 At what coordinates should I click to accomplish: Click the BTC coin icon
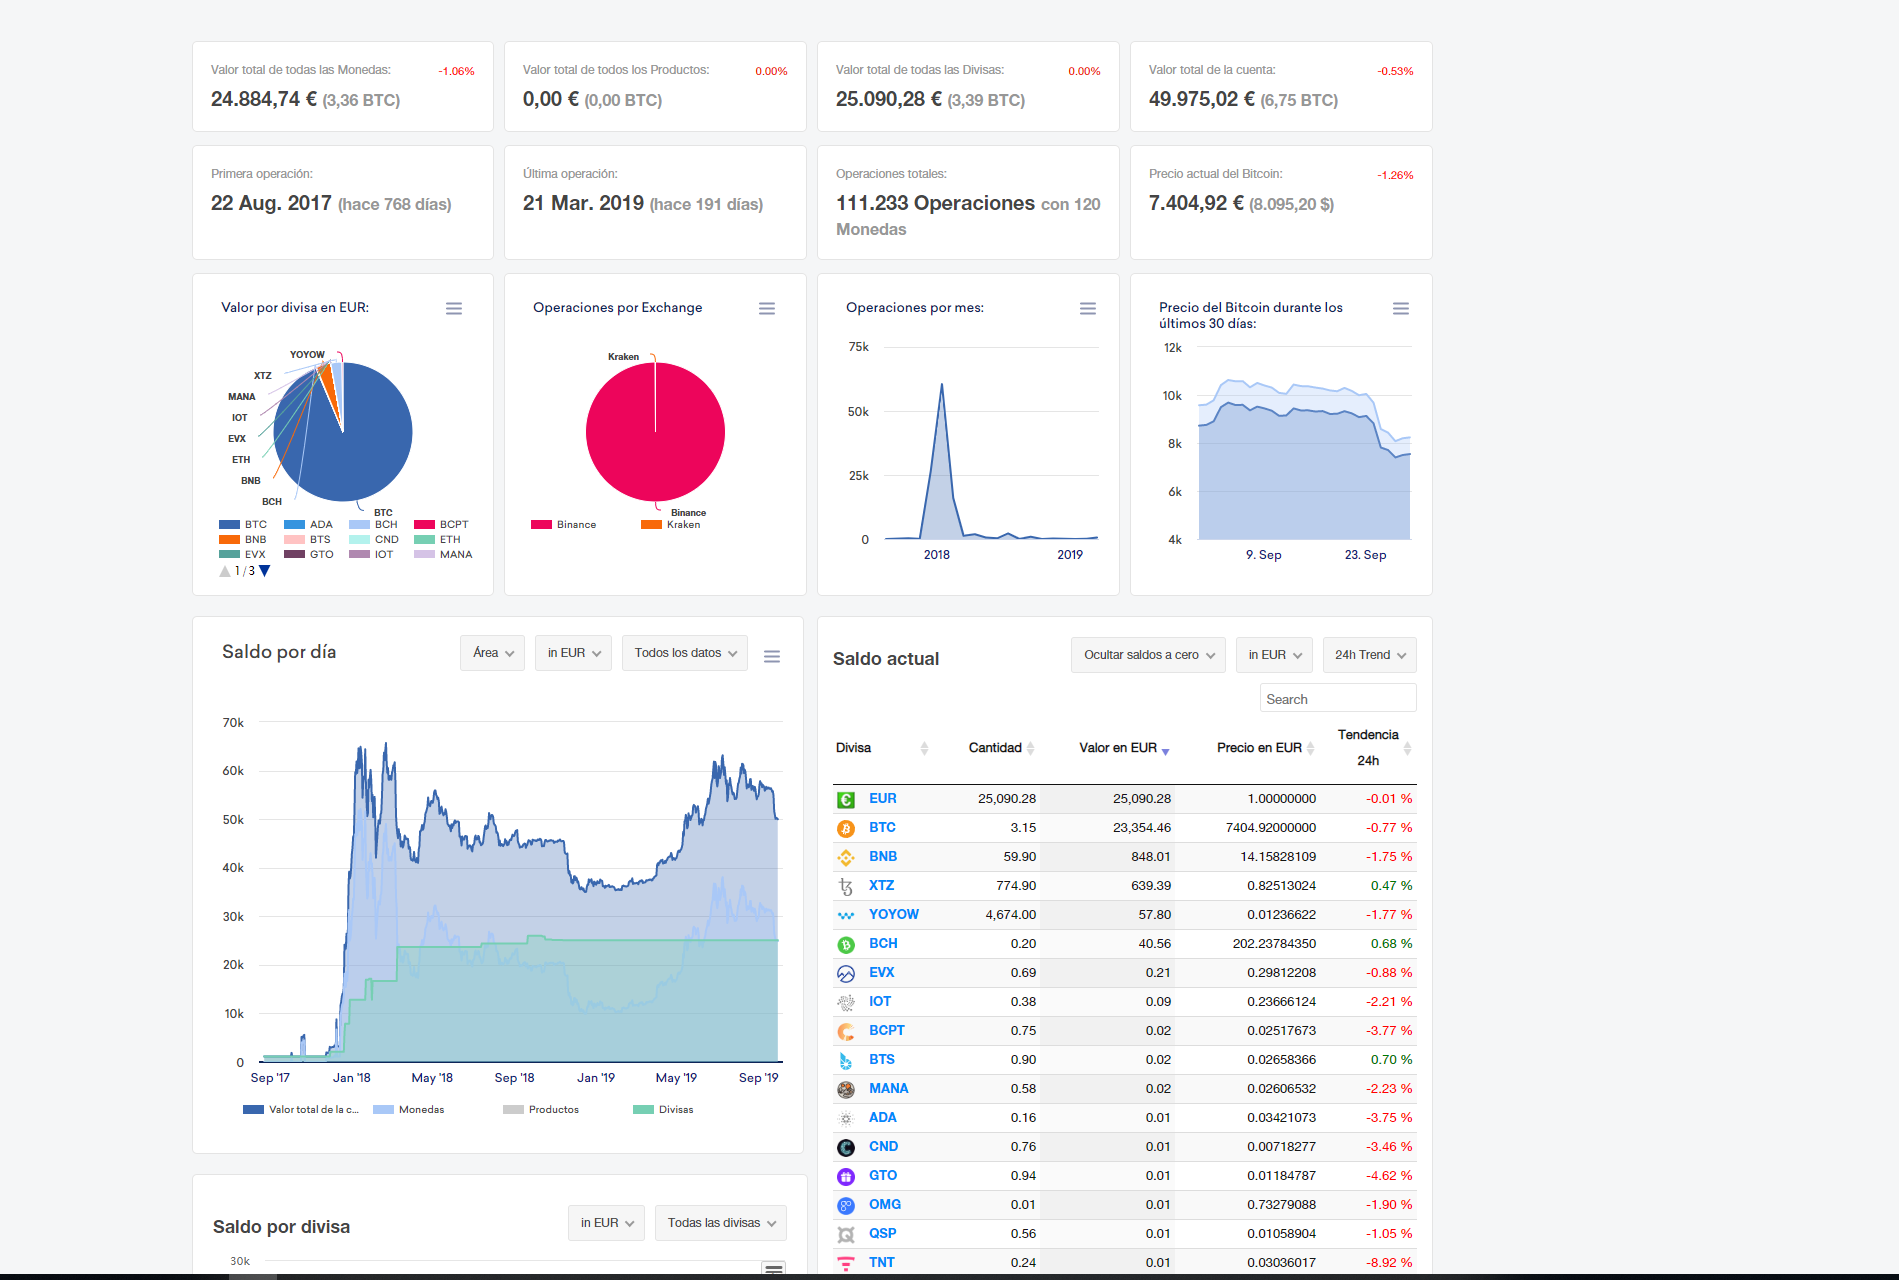(x=846, y=828)
